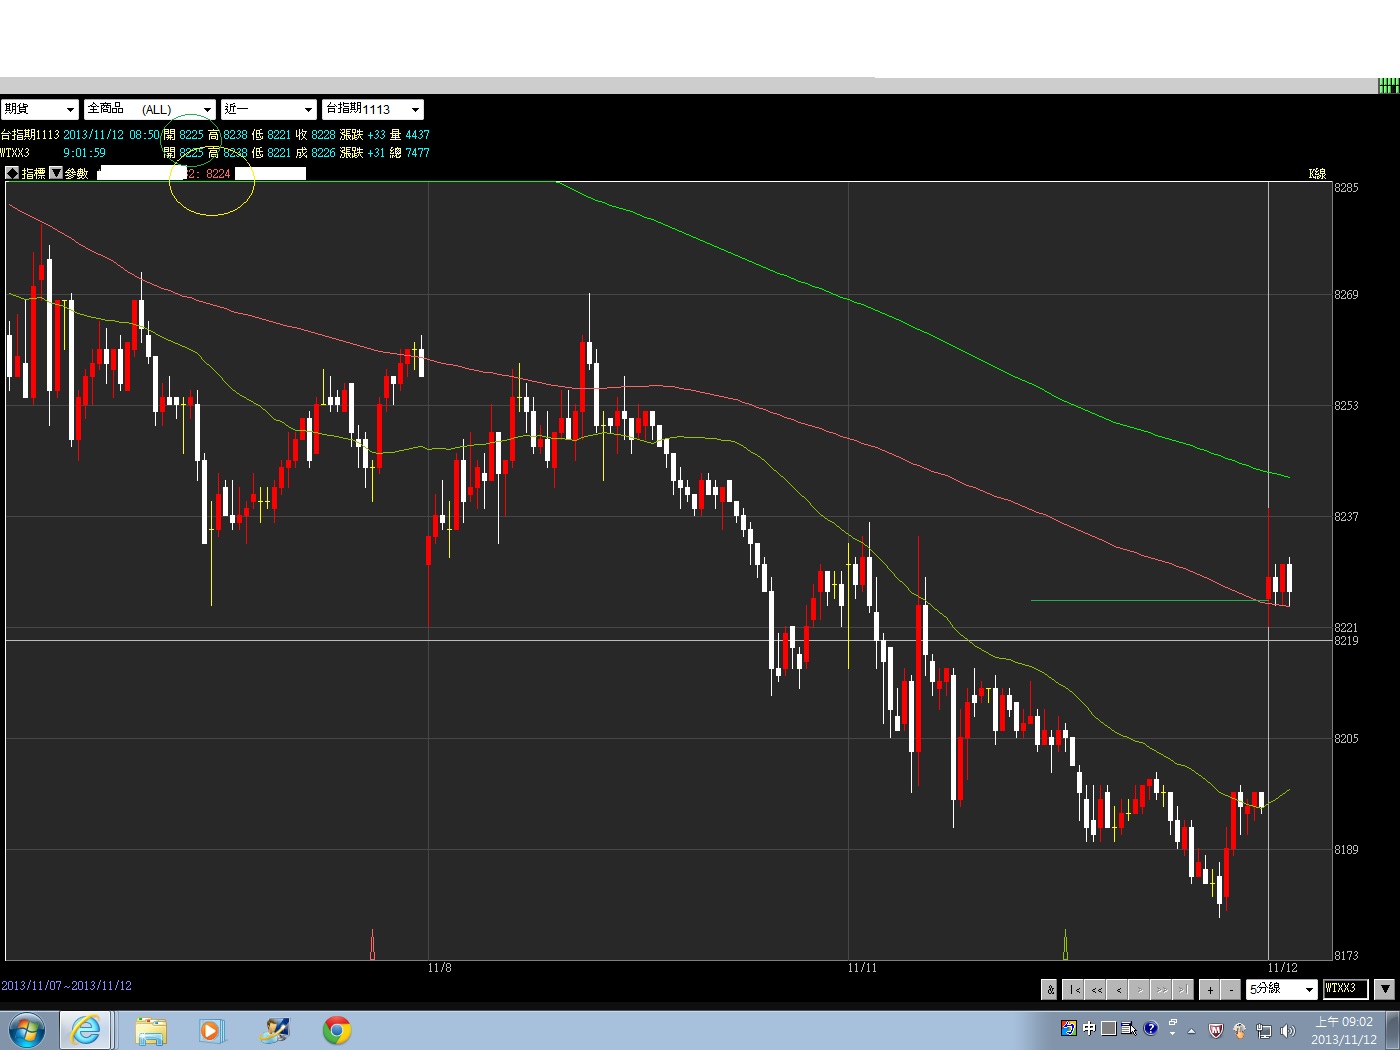Open the 期貨 category dropdown
Viewport: 1400px width, 1050px height.
[39, 109]
